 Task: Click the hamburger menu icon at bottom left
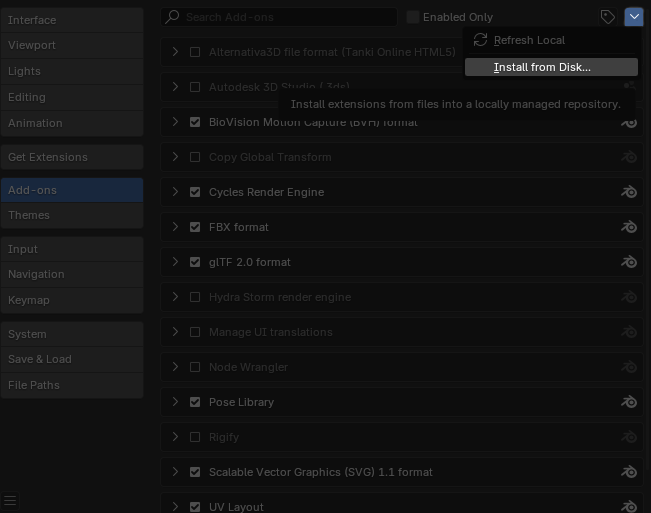click(x=10, y=500)
